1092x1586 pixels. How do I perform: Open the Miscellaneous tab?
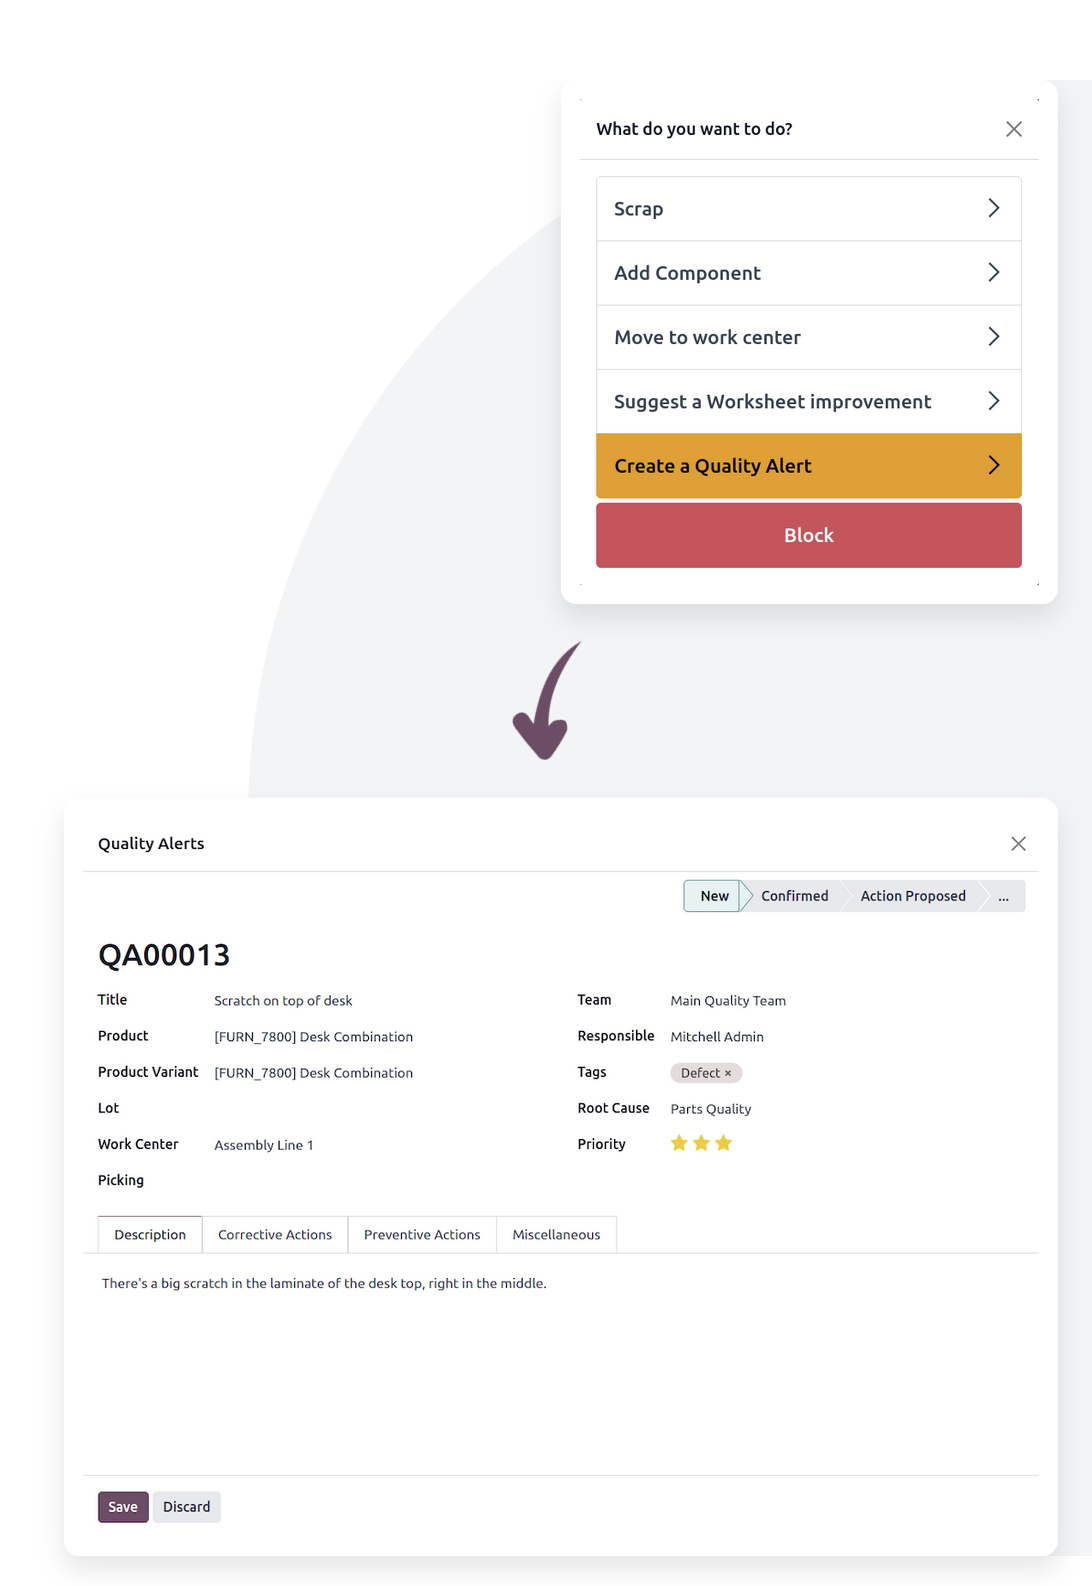click(x=556, y=1235)
